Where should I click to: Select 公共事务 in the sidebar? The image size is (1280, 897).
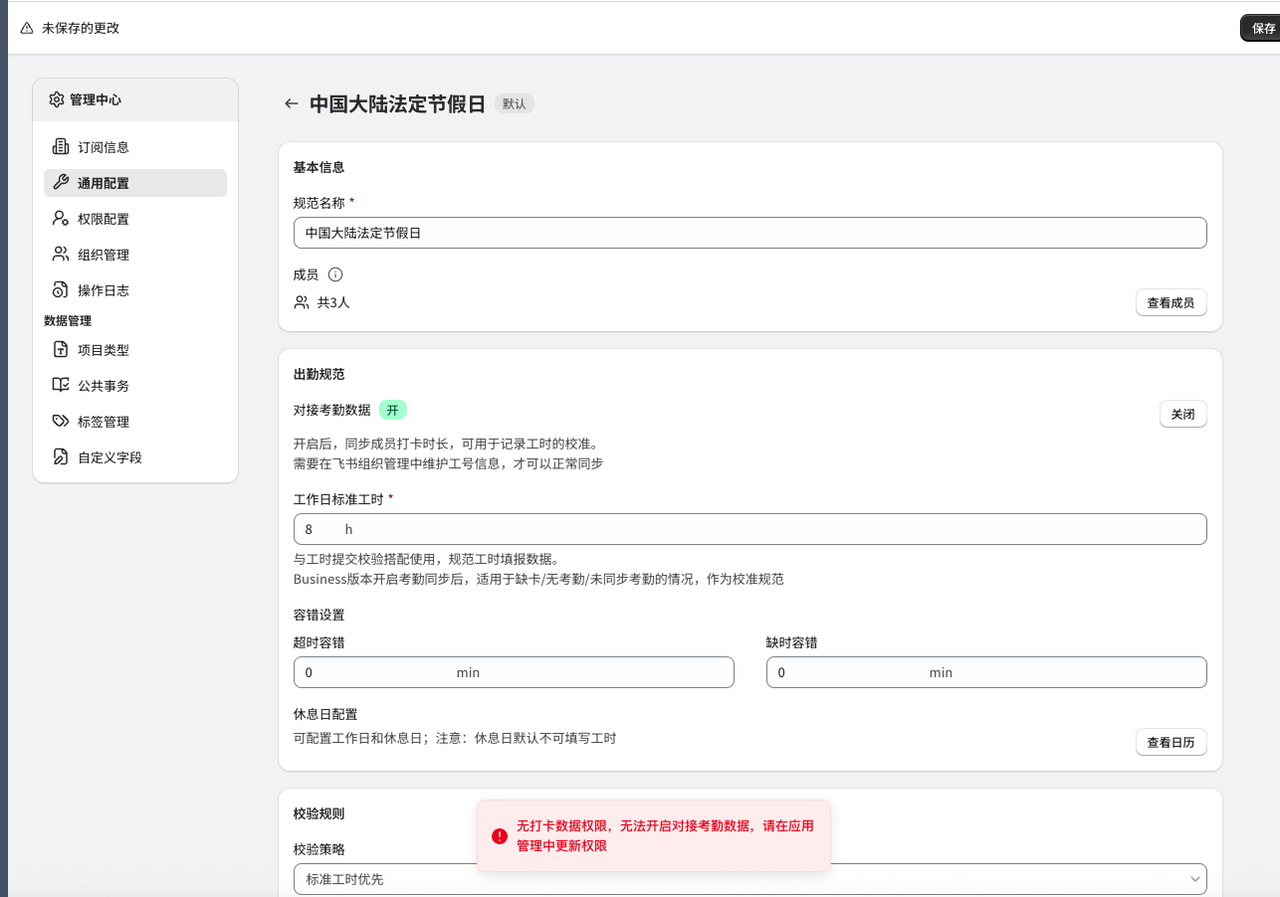pyautogui.click(x=103, y=385)
